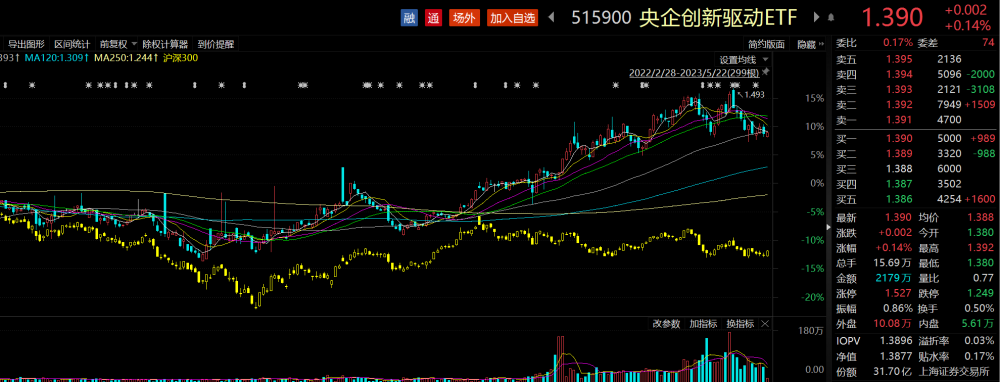Click the 买一 price 1.390
Viewport: 1000px width, 382px height.
click(x=898, y=138)
